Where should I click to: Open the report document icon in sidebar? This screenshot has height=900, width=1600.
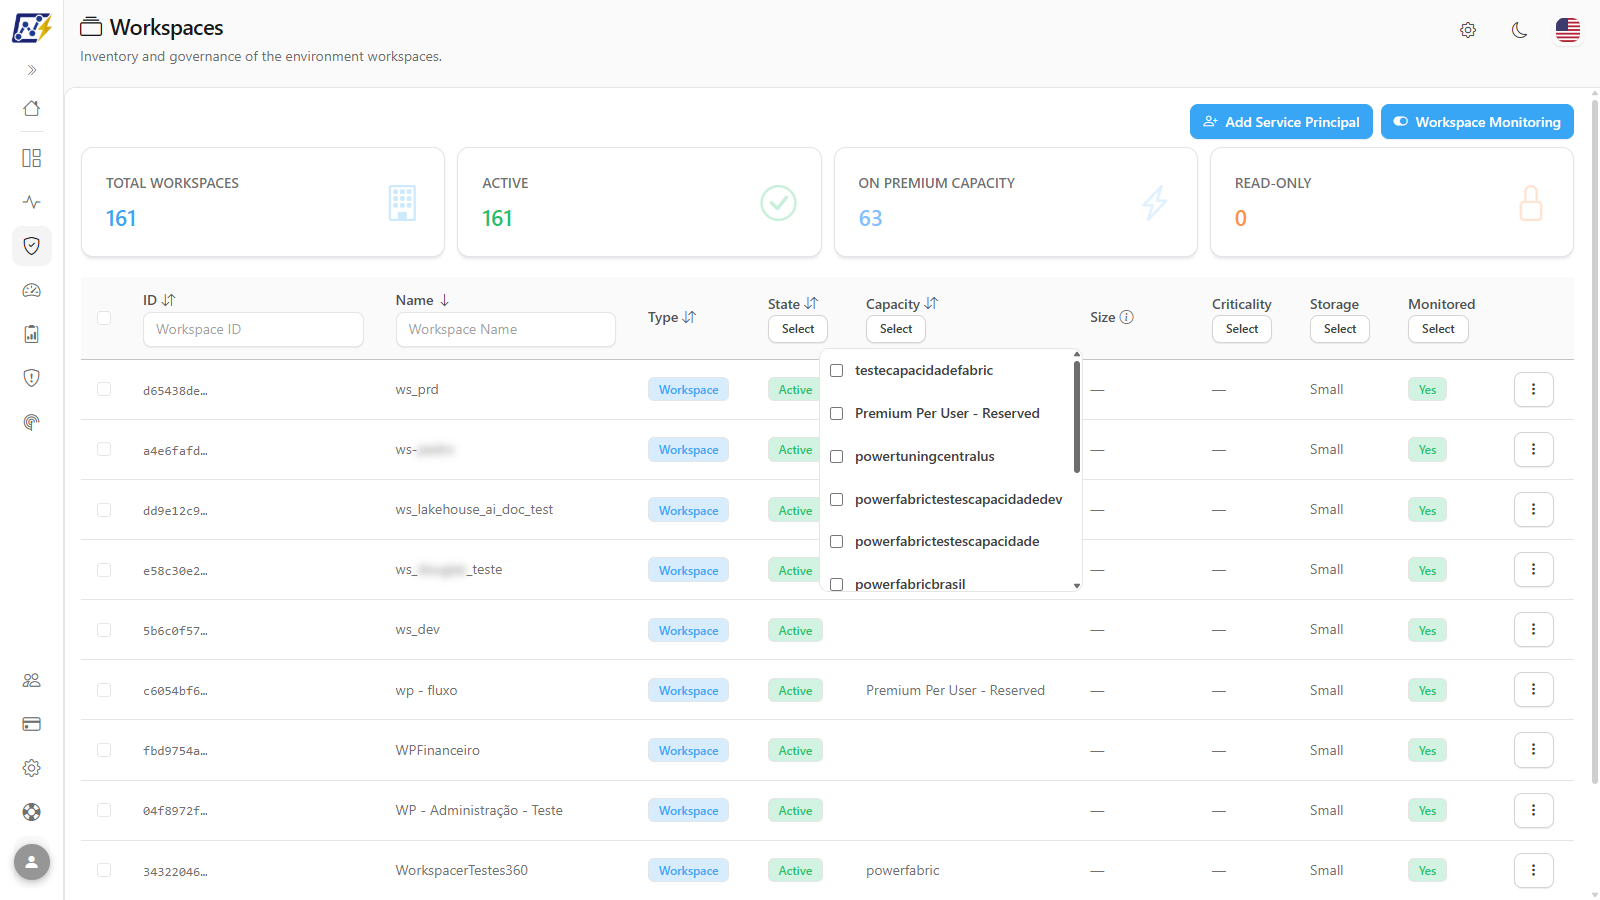[32, 334]
